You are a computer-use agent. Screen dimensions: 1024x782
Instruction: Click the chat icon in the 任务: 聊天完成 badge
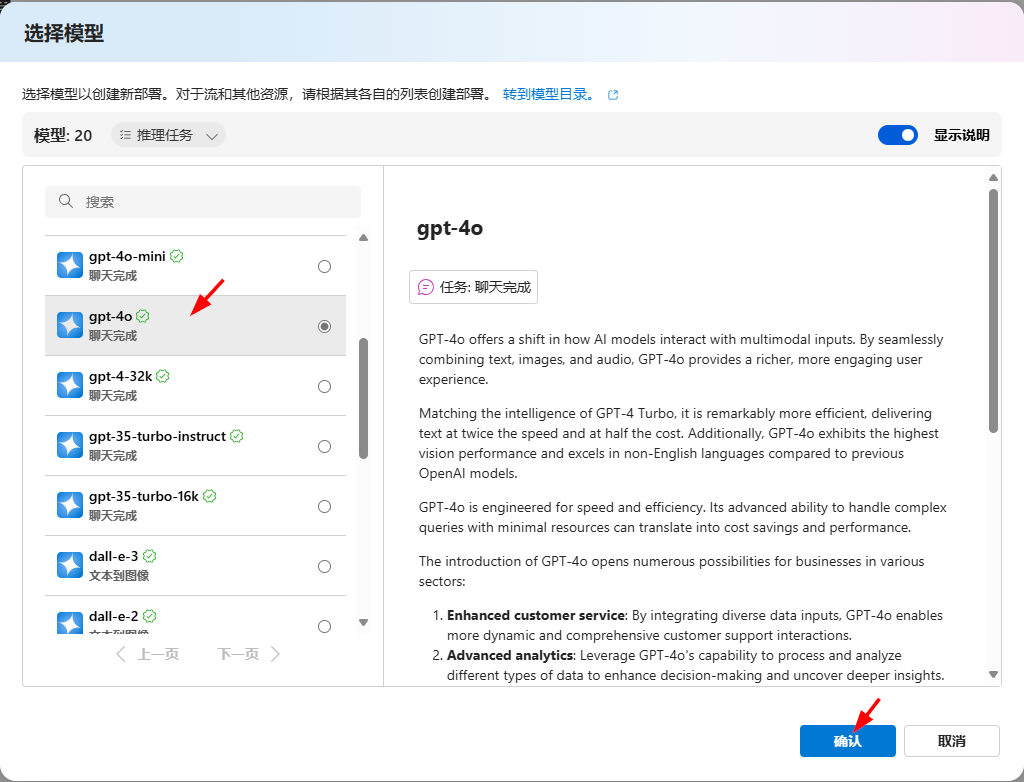pyautogui.click(x=425, y=287)
